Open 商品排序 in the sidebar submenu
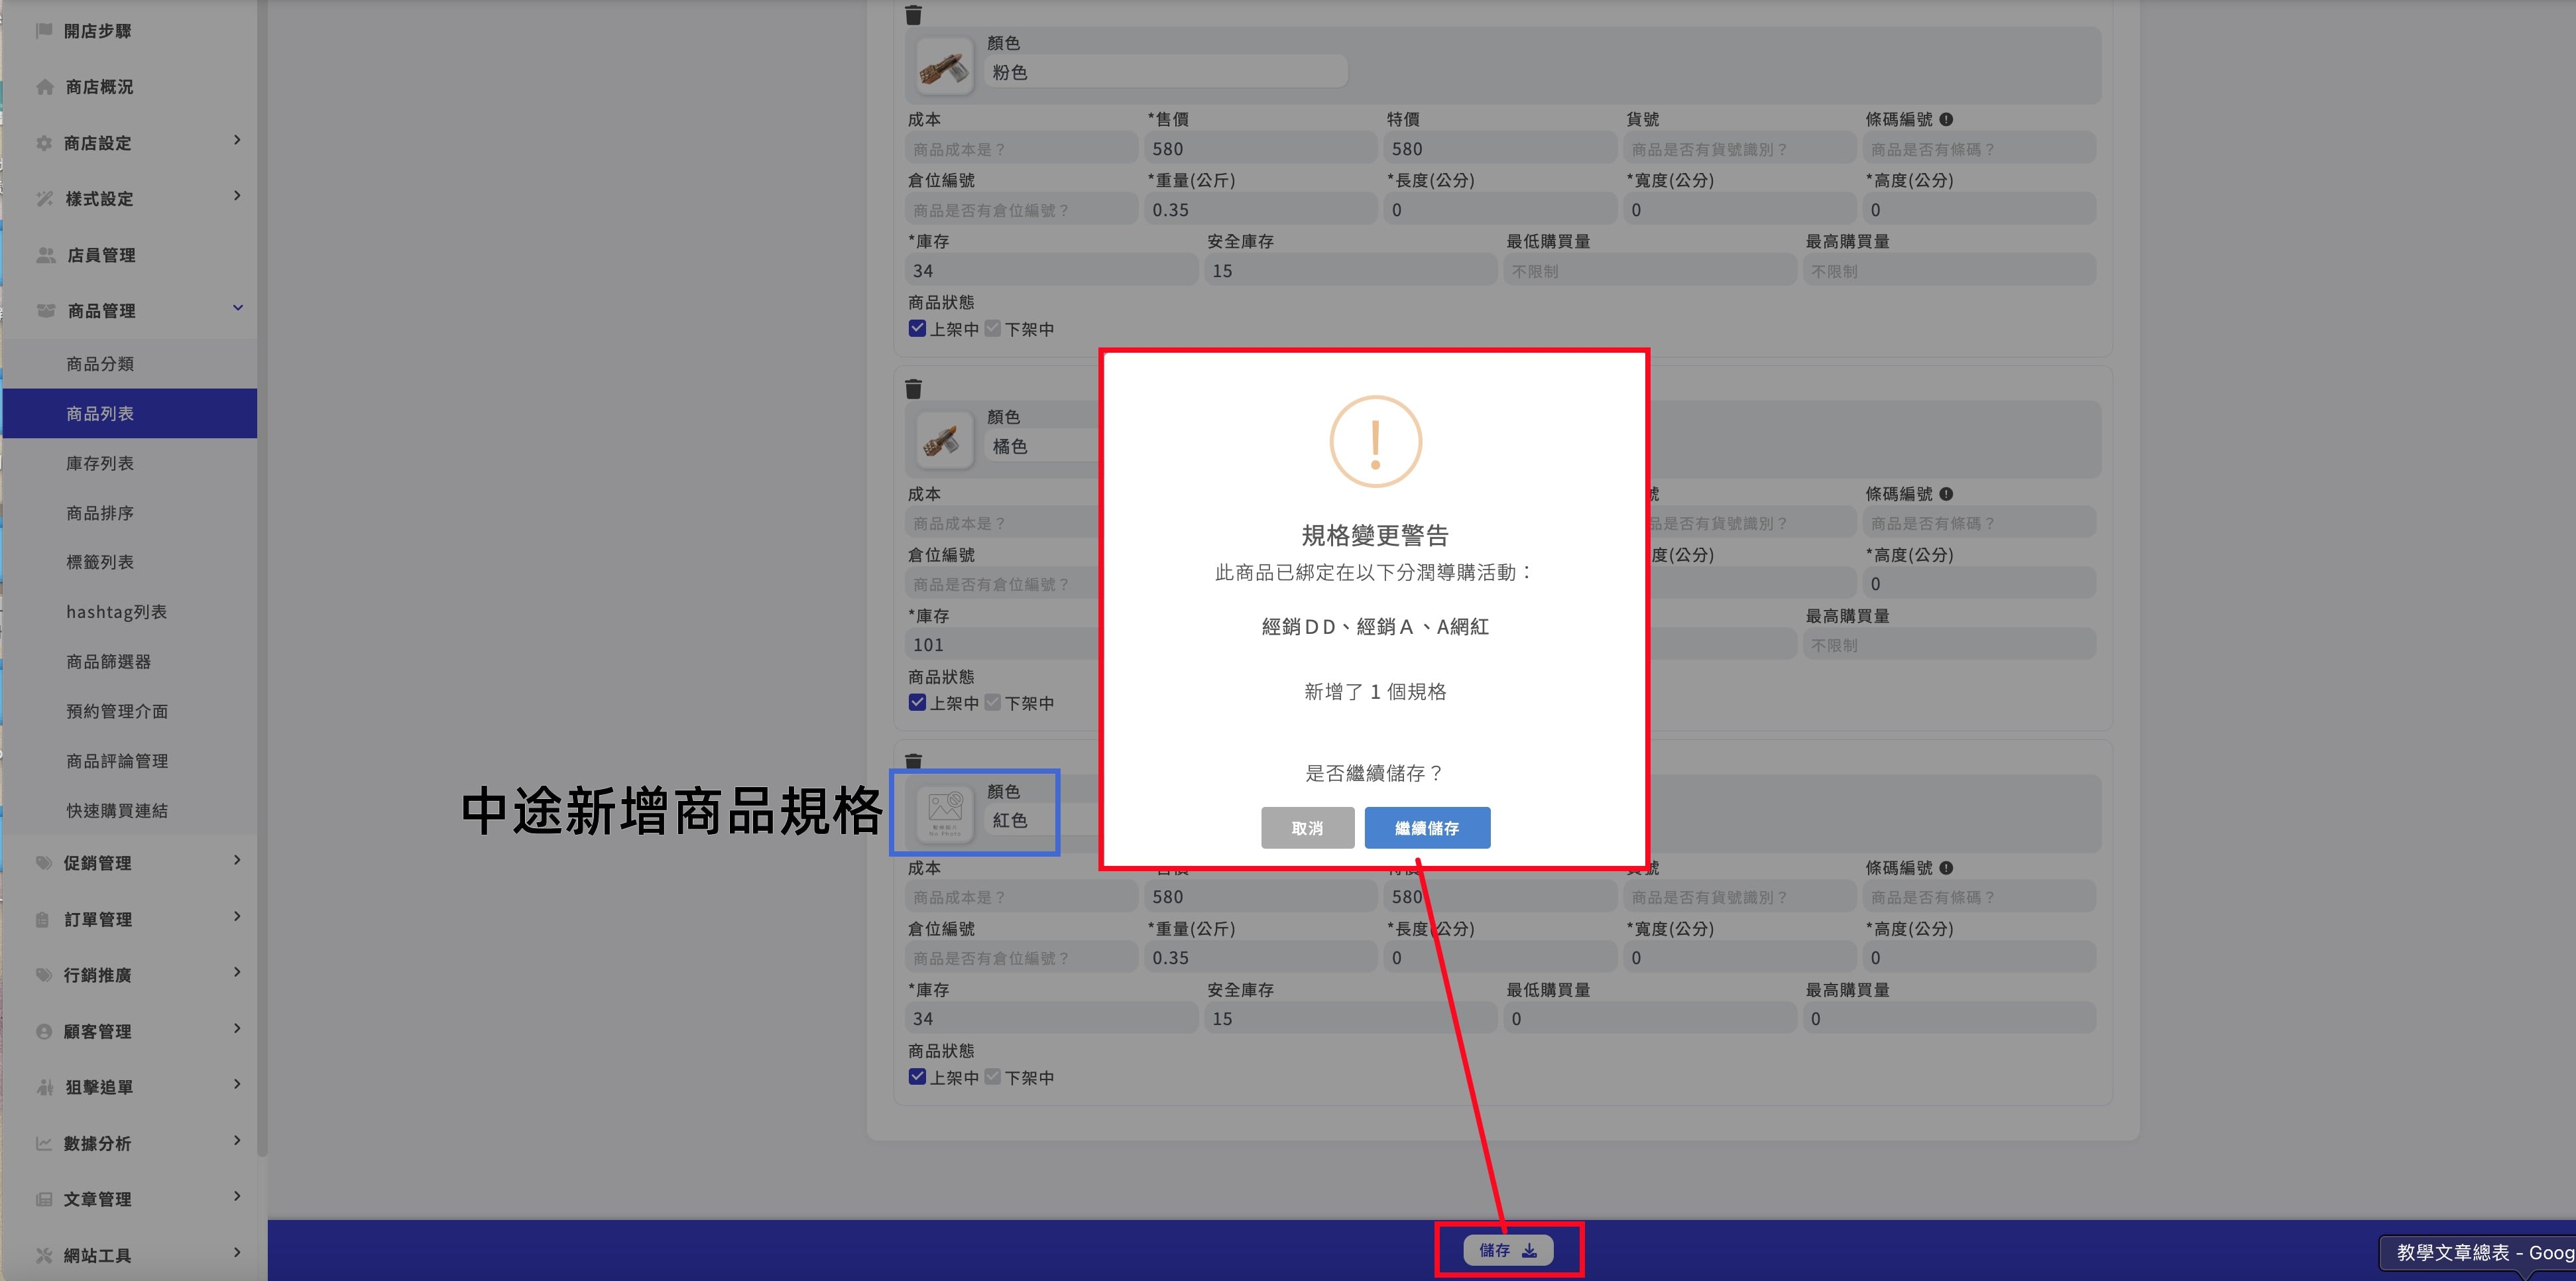Image resolution: width=2576 pixels, height=1281 pixels. click(130, 513)
